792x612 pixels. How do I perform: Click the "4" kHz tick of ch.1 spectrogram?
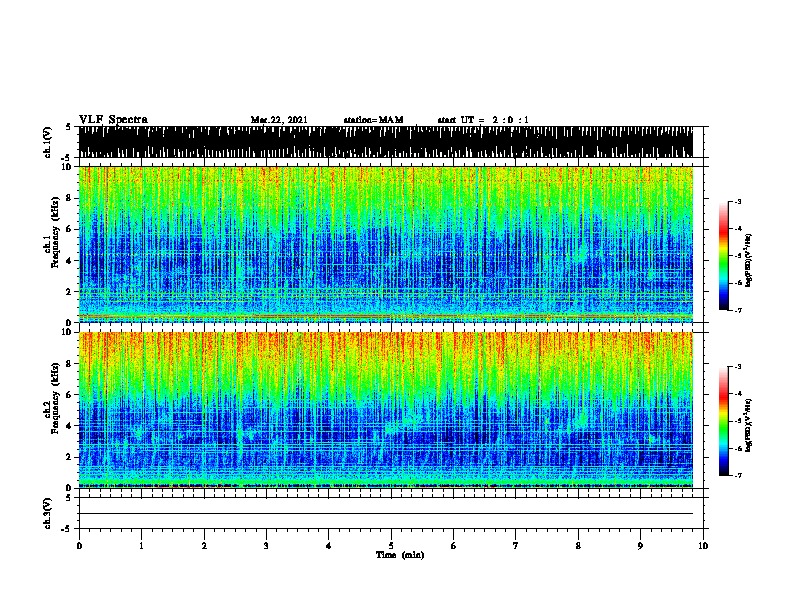click(70, 261)
